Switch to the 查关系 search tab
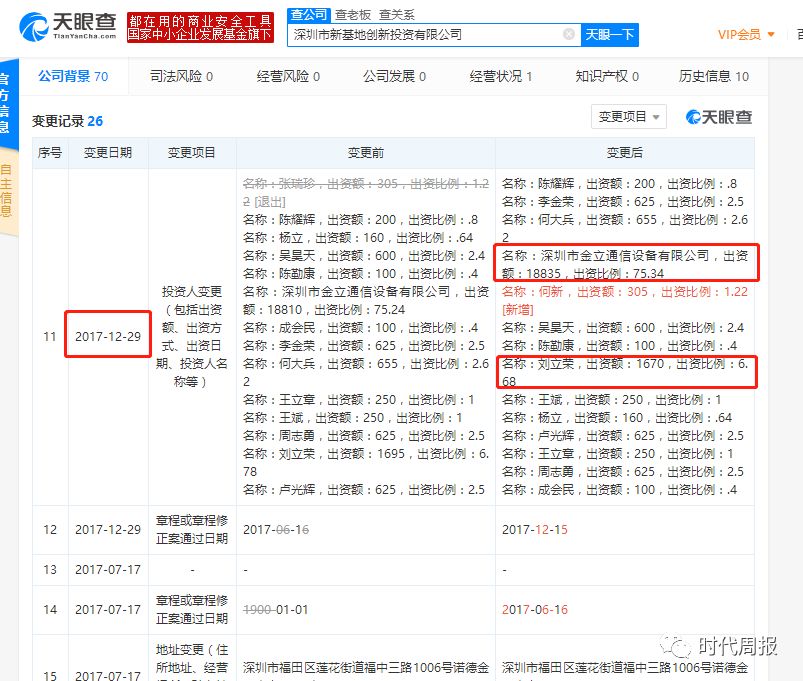 (394, 15)
